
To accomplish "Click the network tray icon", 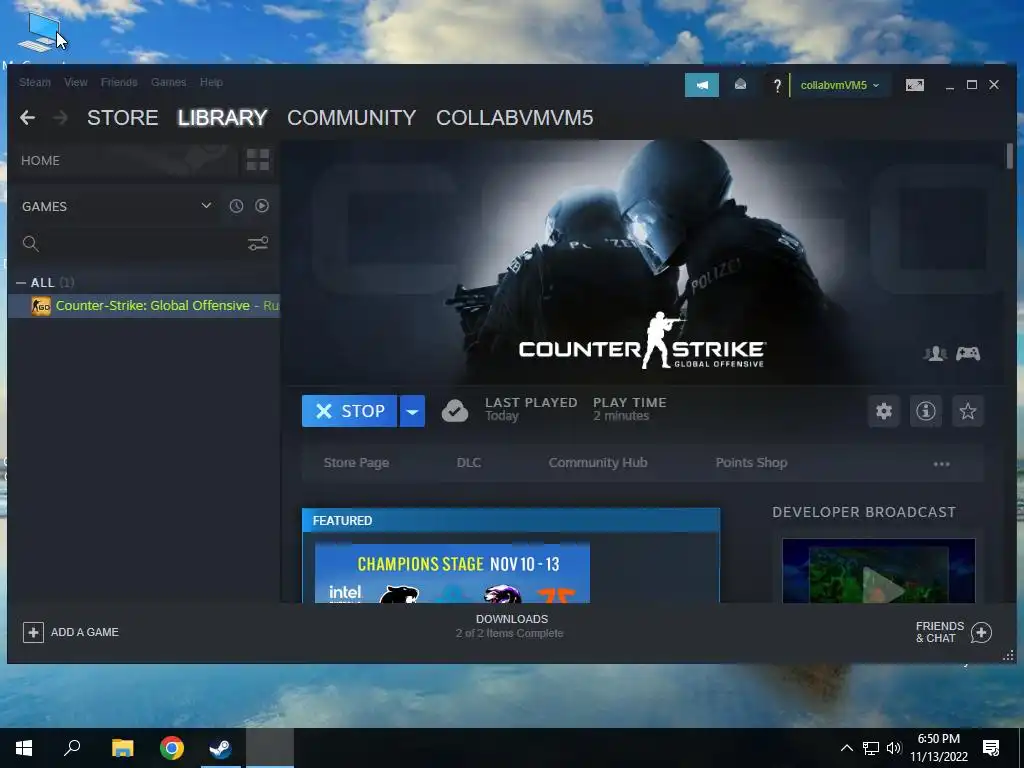I will tap(871, 748).
